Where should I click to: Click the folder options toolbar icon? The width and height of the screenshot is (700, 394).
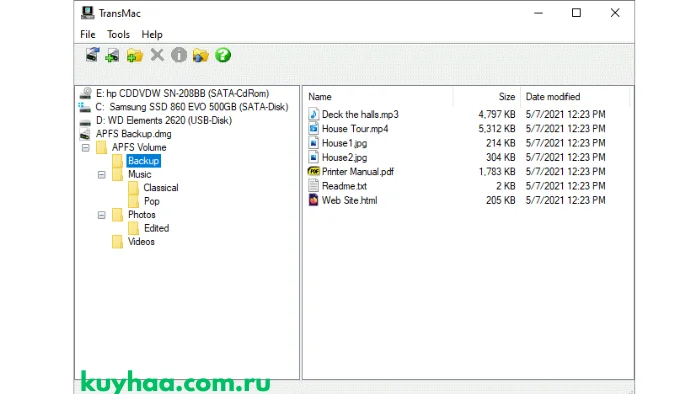coord(201,56)
